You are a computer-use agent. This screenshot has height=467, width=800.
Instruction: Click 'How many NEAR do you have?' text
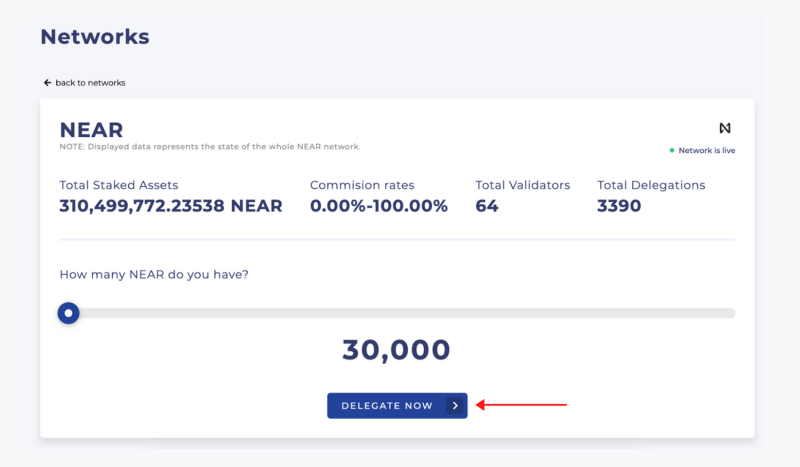point(154,275)
